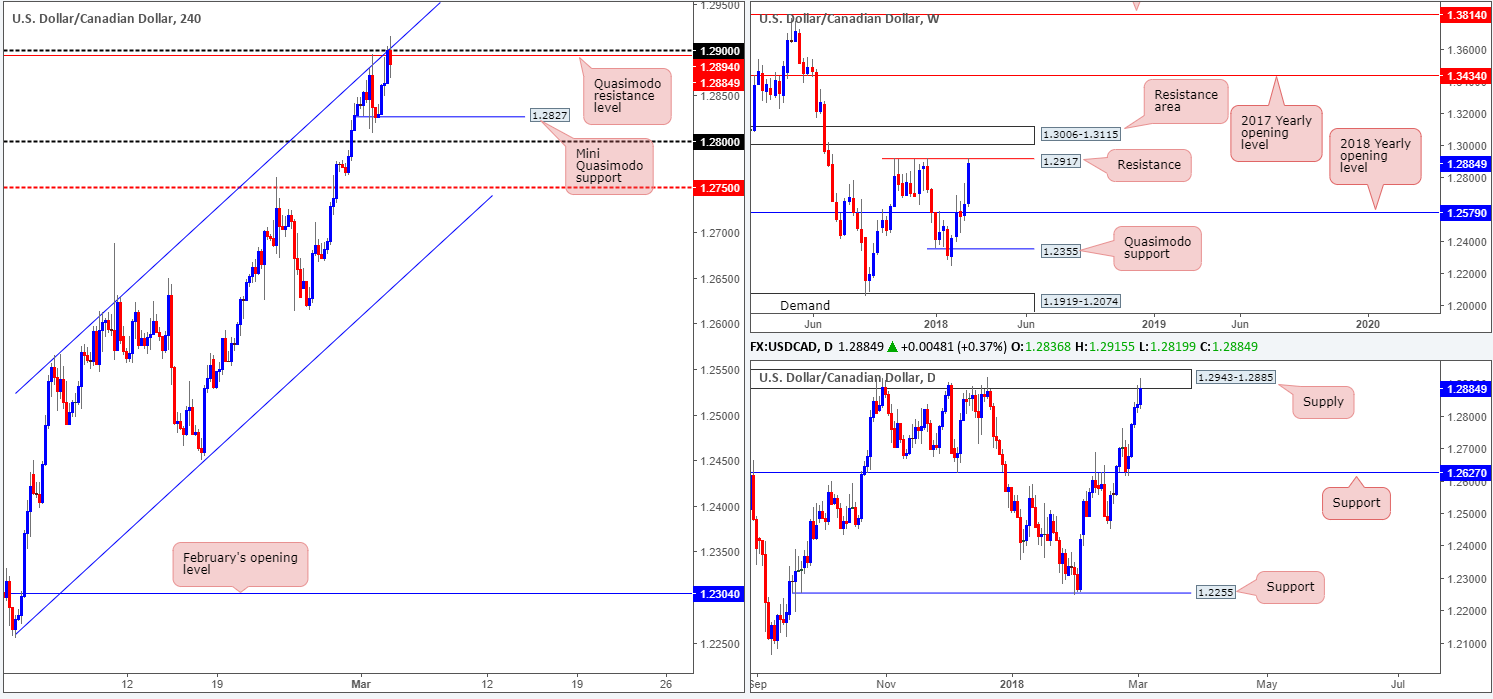The width and height of the screenshot is (1493, 699).
Task: Click the 1.1919-1.2074 zone label
Action: pos(1081,301)
